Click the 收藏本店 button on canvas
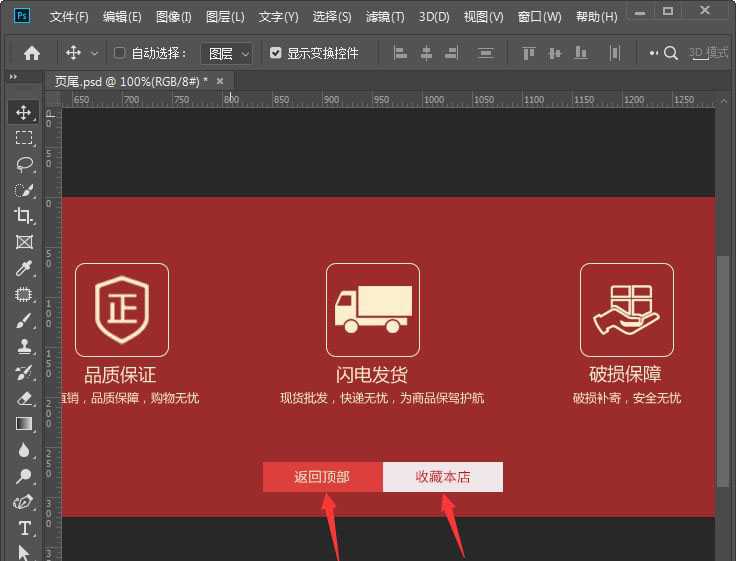 tap(443, 477)
